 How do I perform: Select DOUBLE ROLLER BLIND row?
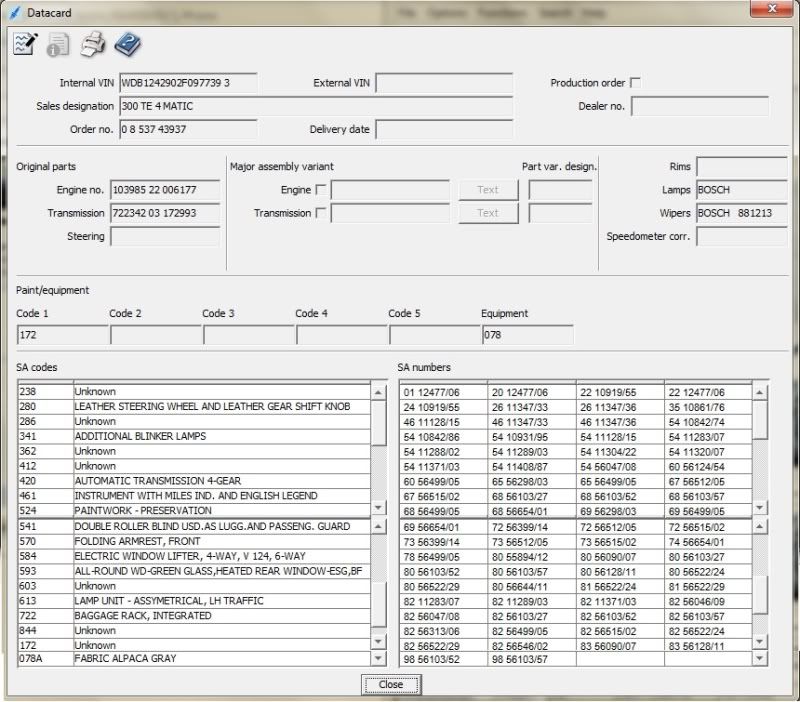tap(194, 526)
